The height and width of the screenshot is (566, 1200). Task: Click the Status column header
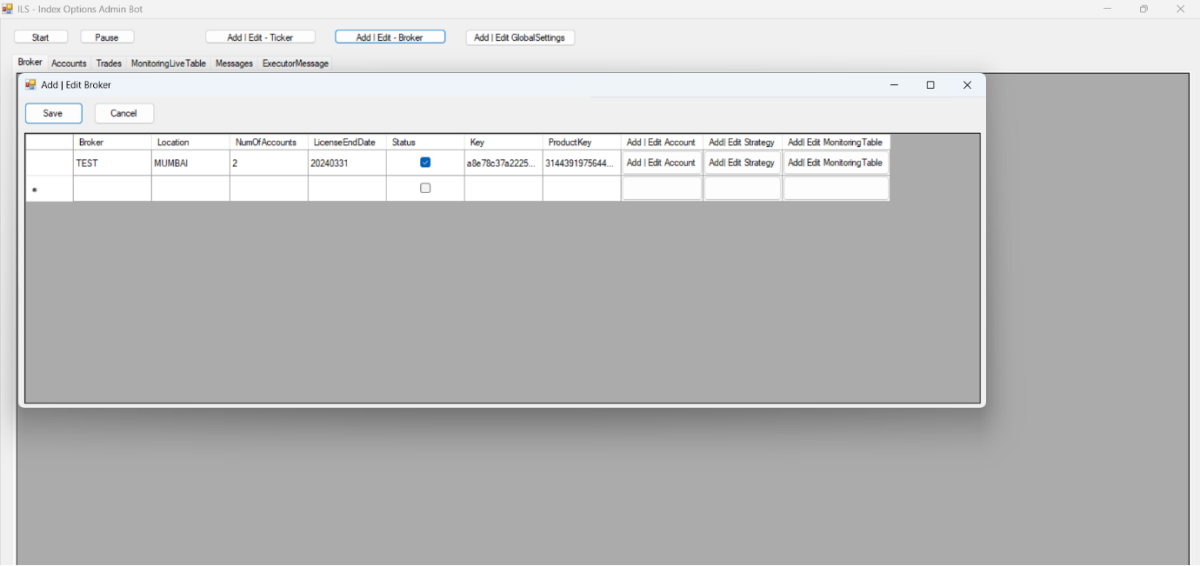click(x=425, y=142)
